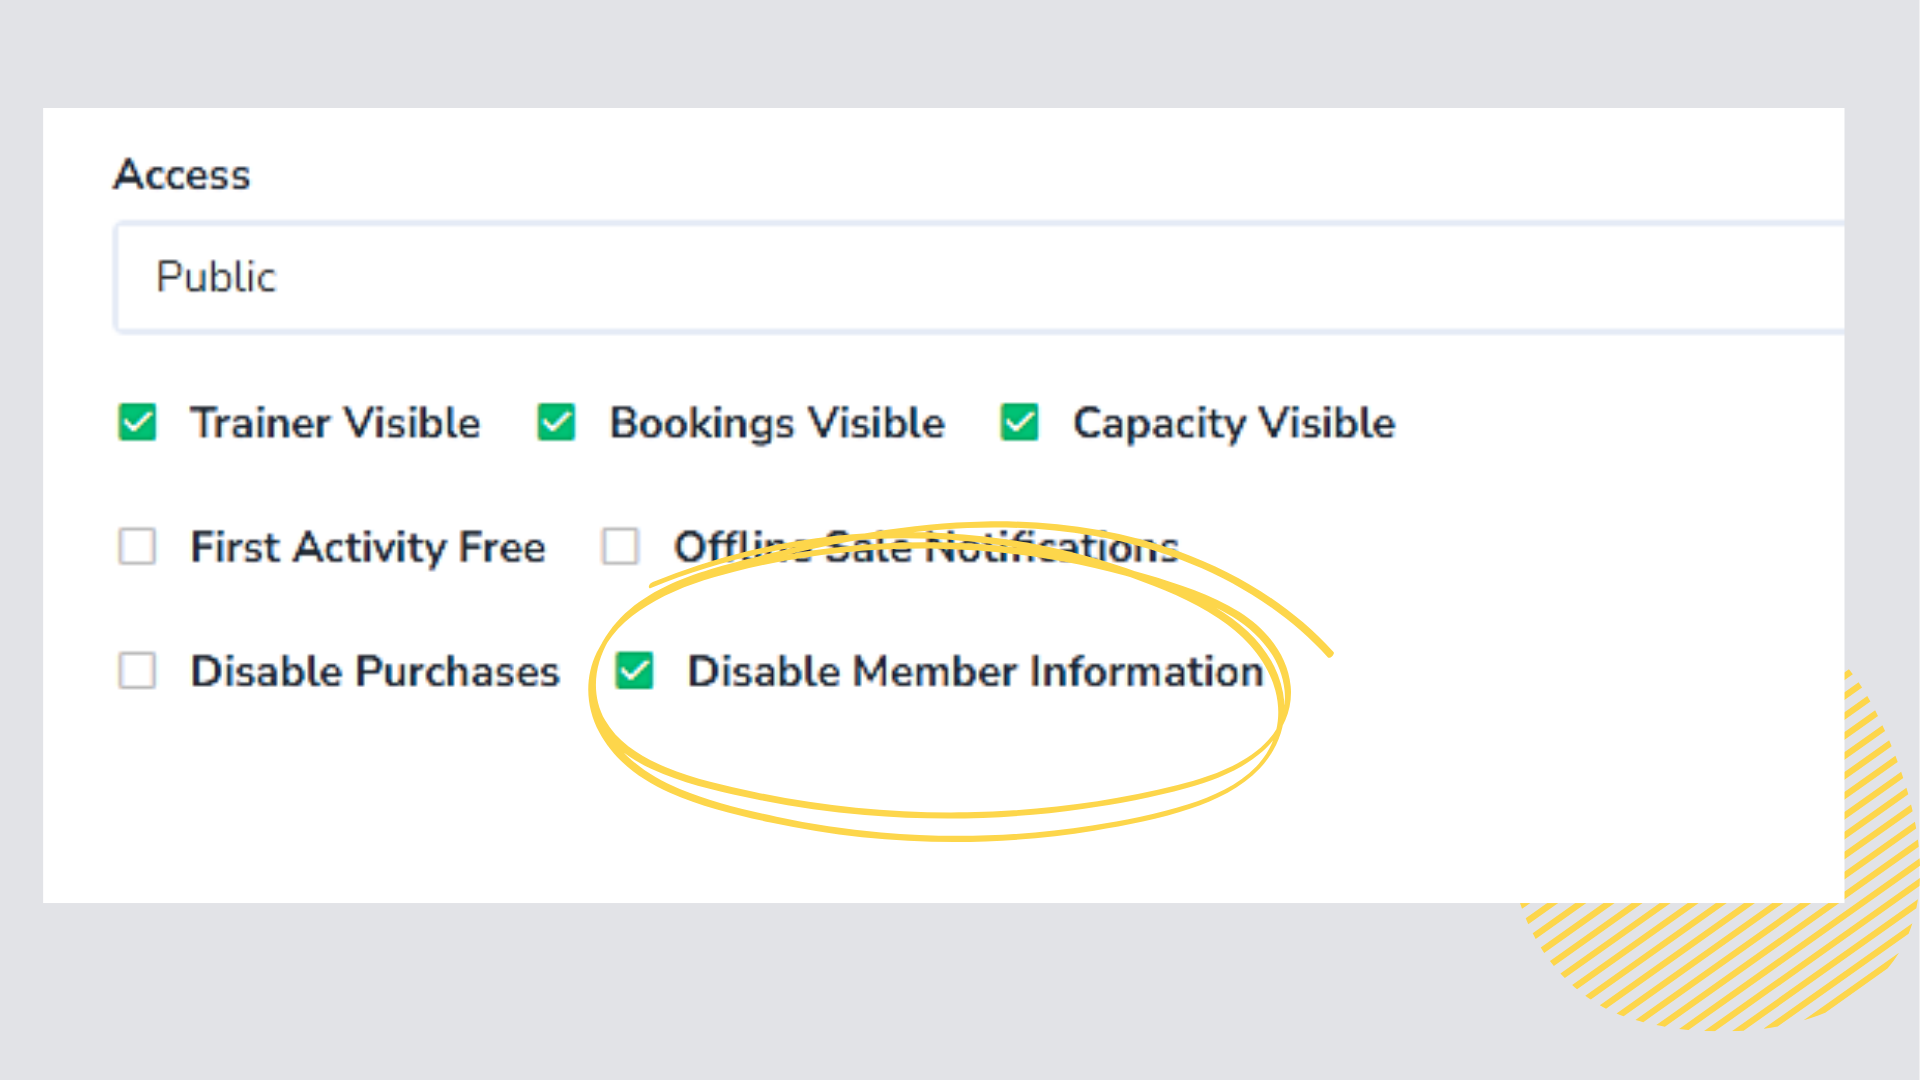Open the Access dropdown field
Image resolution: width=1920 pixels, height=1080 pixels.
pos(980,277)
